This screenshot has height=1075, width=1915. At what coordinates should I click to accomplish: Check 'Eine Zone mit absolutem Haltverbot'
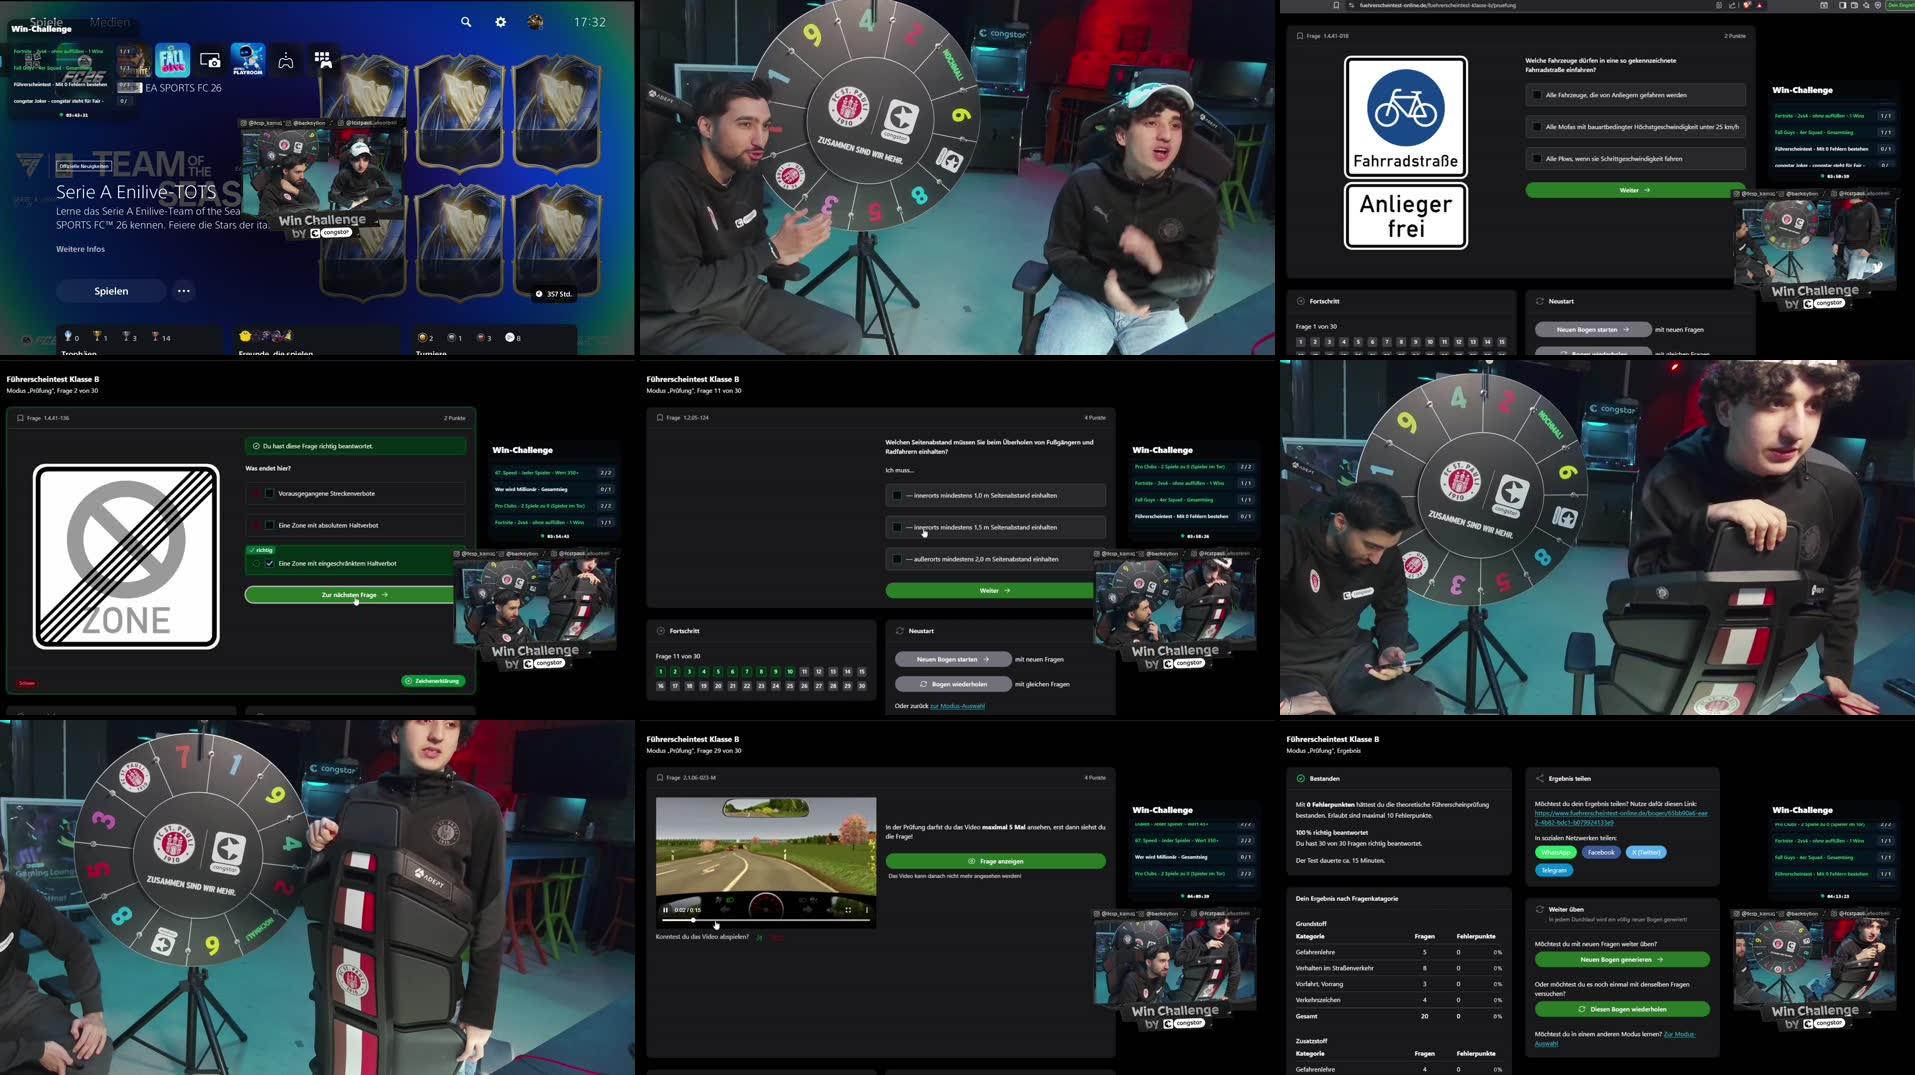pos(355,525)
